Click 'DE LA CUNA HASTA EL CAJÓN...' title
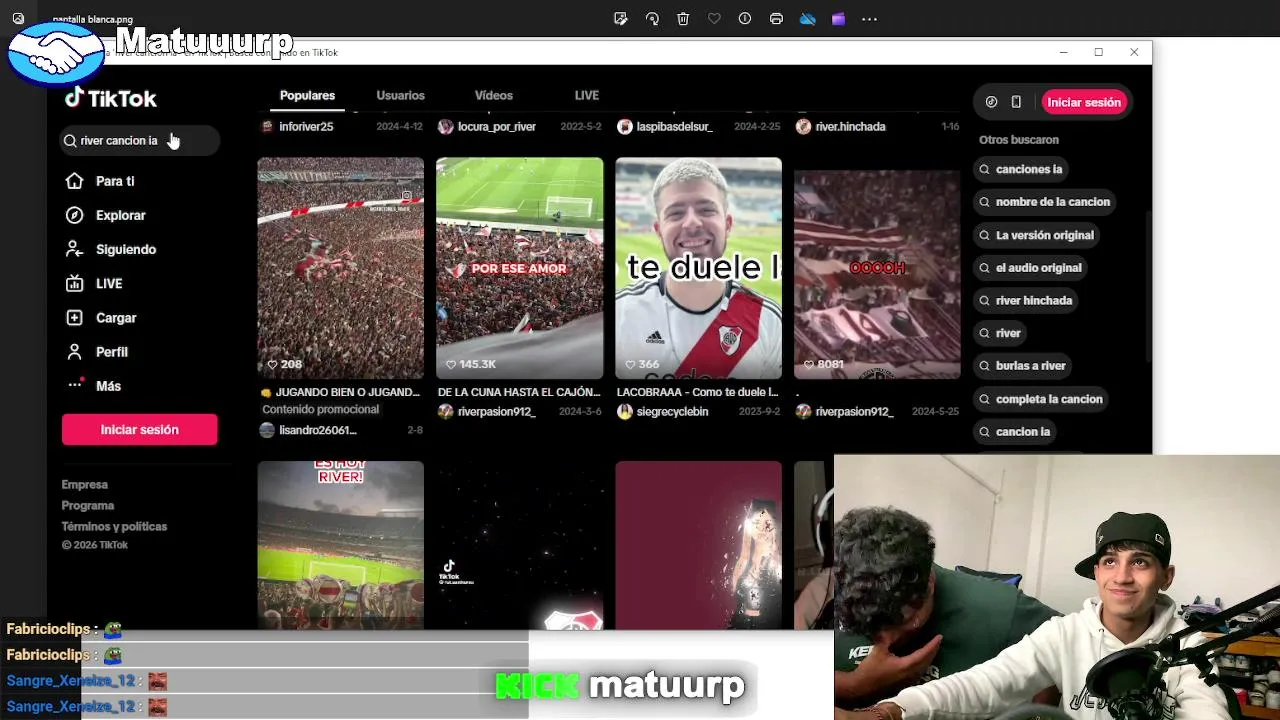 [x=519, y=393]
